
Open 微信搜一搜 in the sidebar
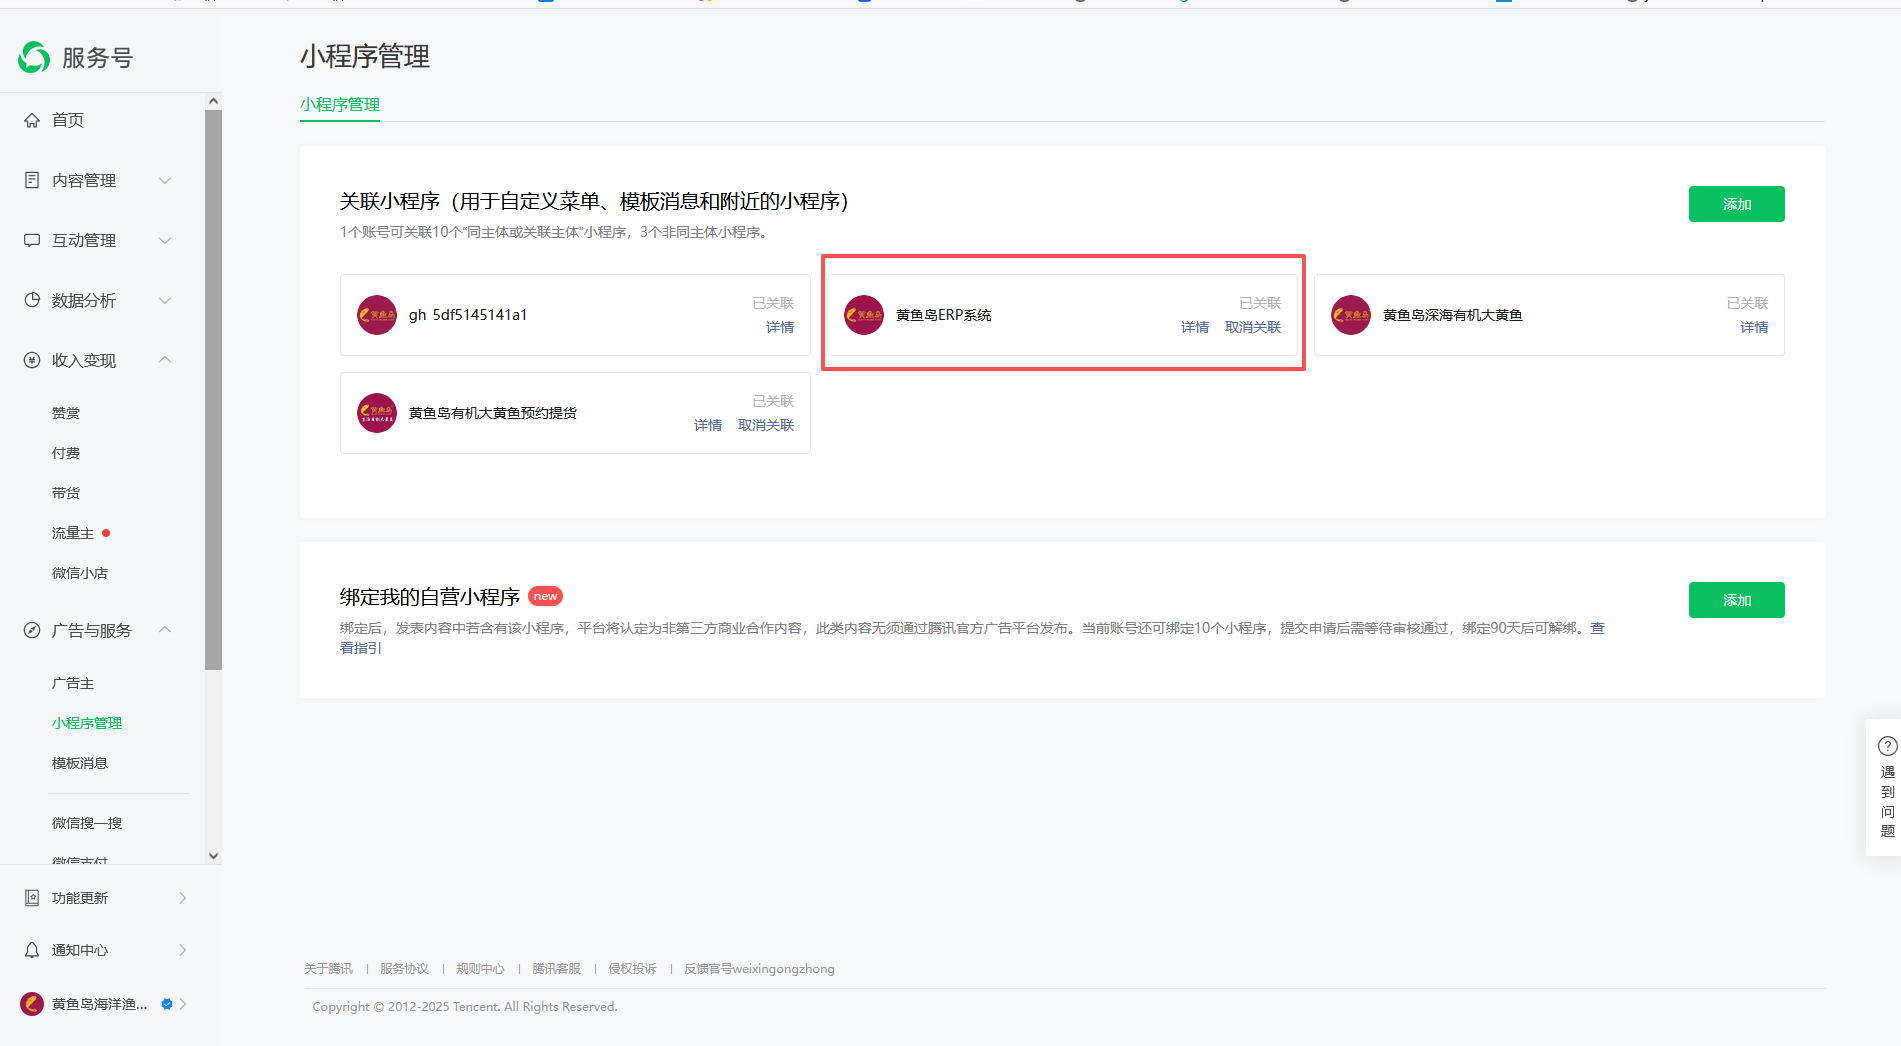coord(87,823)
